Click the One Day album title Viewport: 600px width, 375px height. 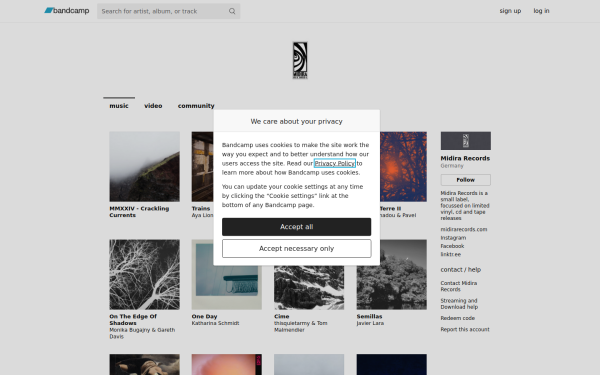coord(204,316)
